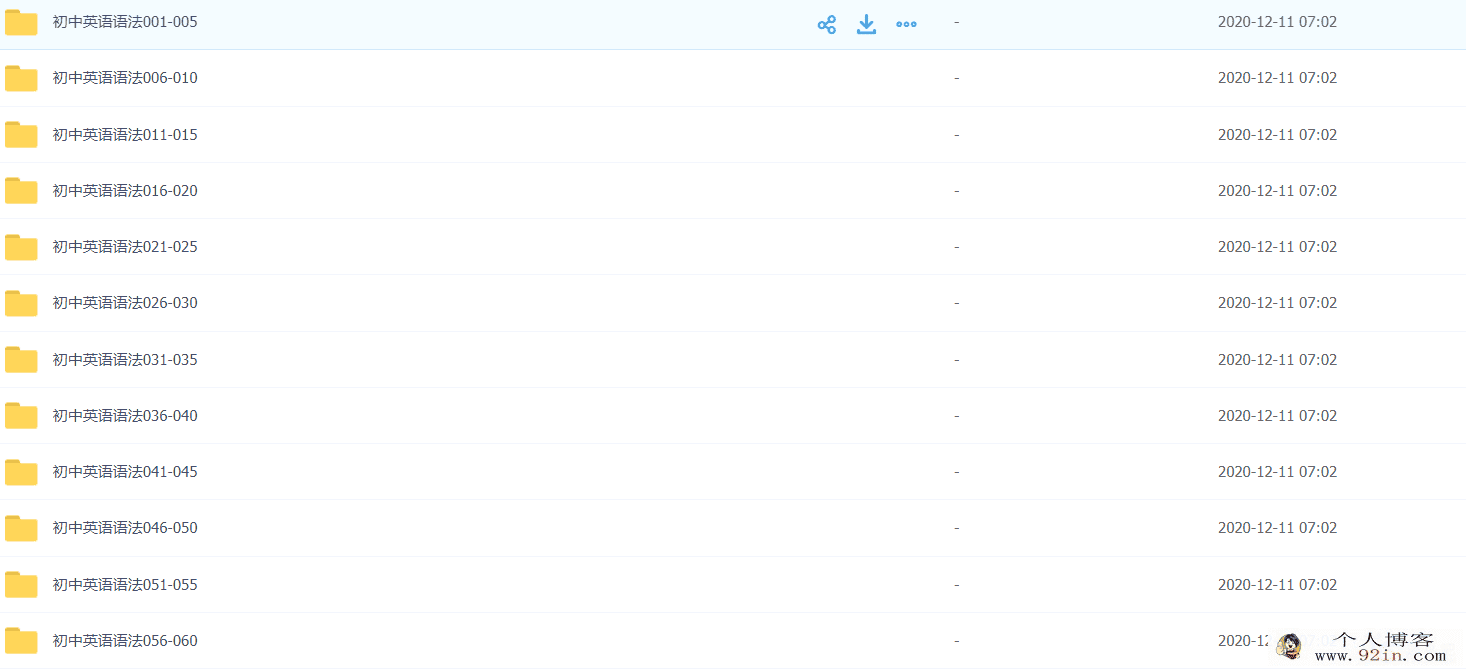Click folder icon of 初中英语语法016-020
This screenshot has width=1466, height=669.
click(21, 190)
